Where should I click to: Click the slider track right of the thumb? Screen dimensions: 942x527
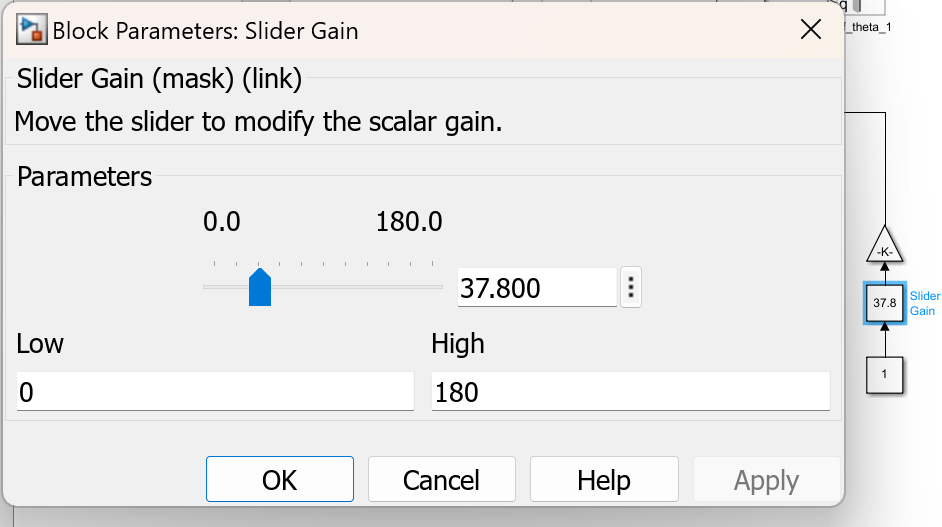click(360, 287)
